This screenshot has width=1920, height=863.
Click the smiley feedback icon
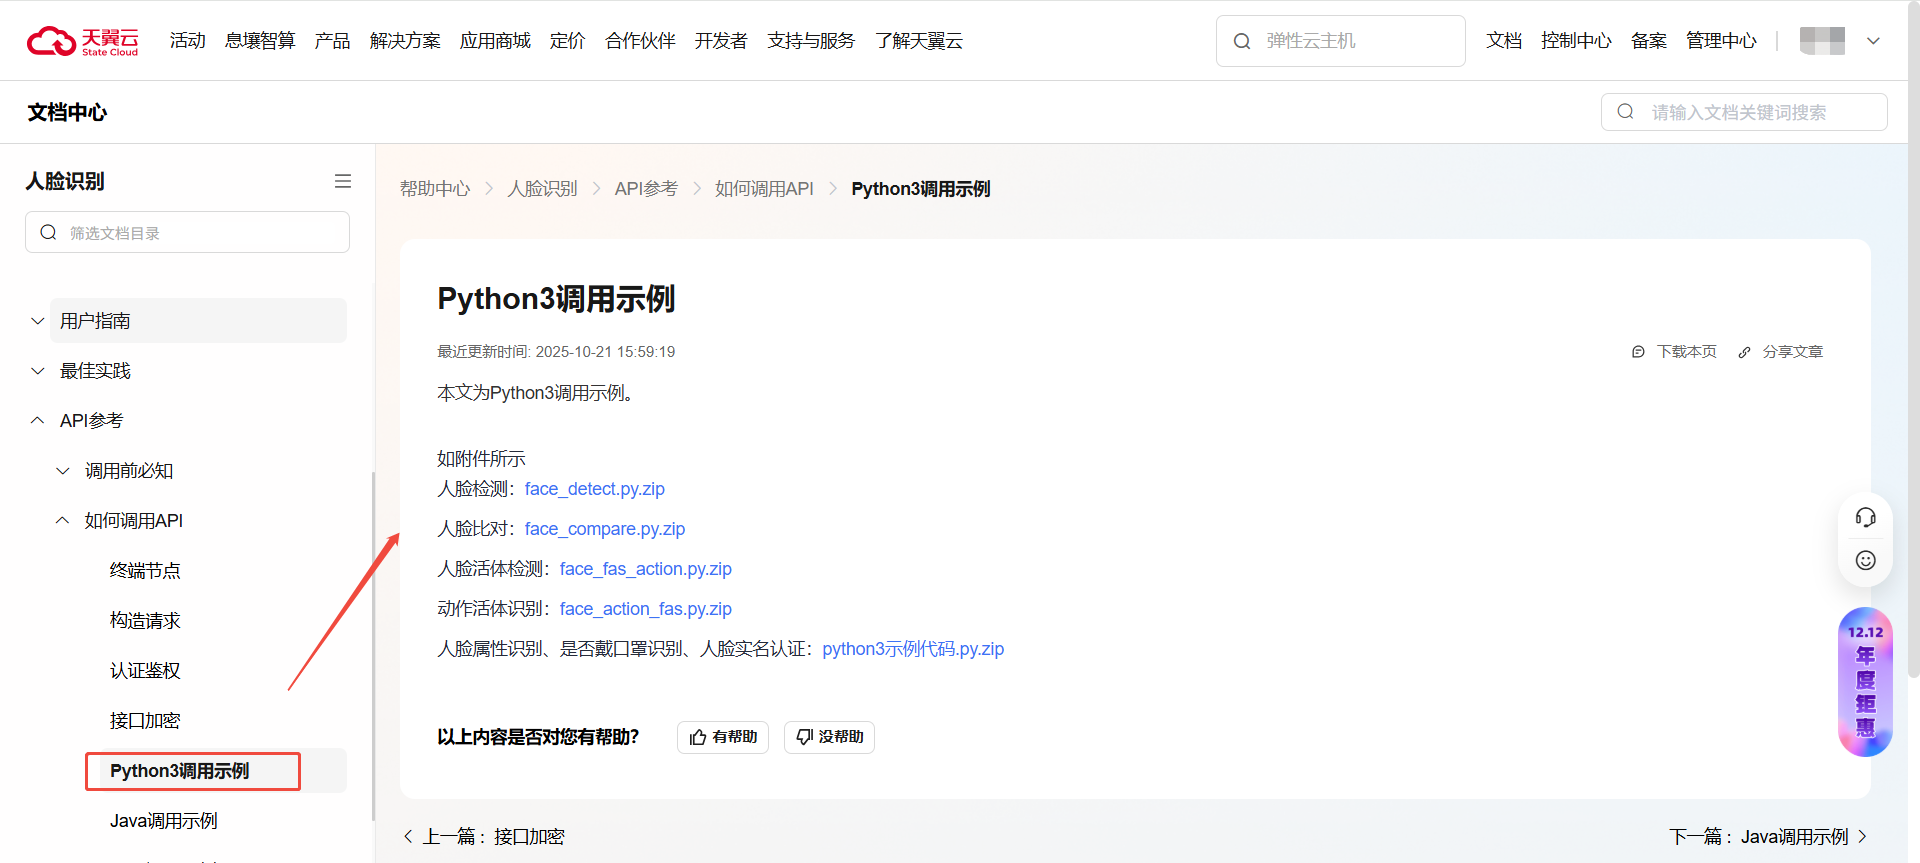(1865, 560)
